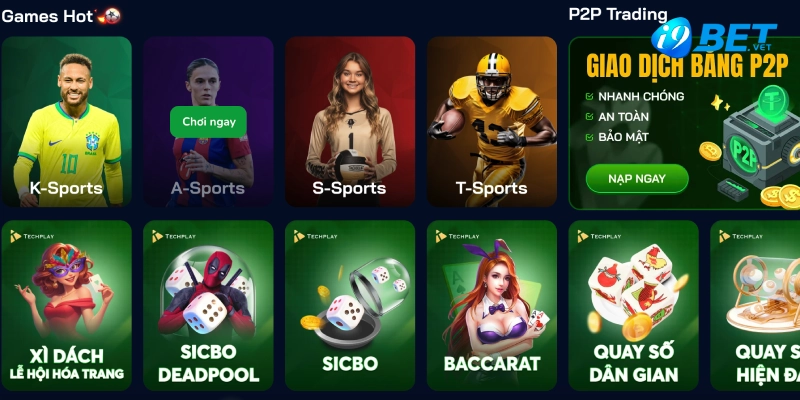Click the NẠP NGAY button

point(637,179)
